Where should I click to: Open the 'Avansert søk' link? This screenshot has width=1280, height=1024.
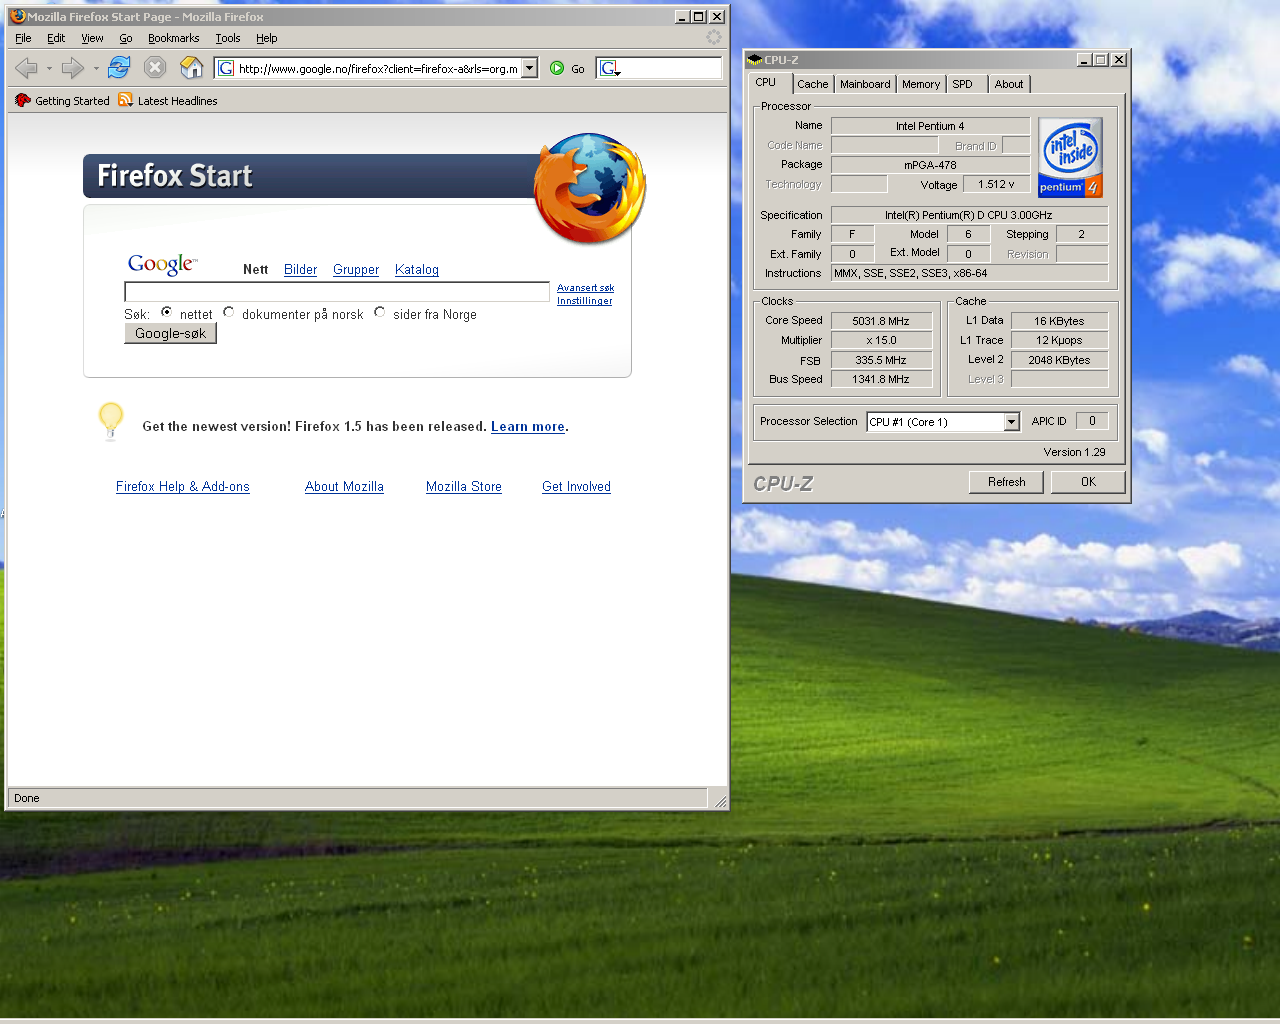pyautogui.click(x=585, y=288)
